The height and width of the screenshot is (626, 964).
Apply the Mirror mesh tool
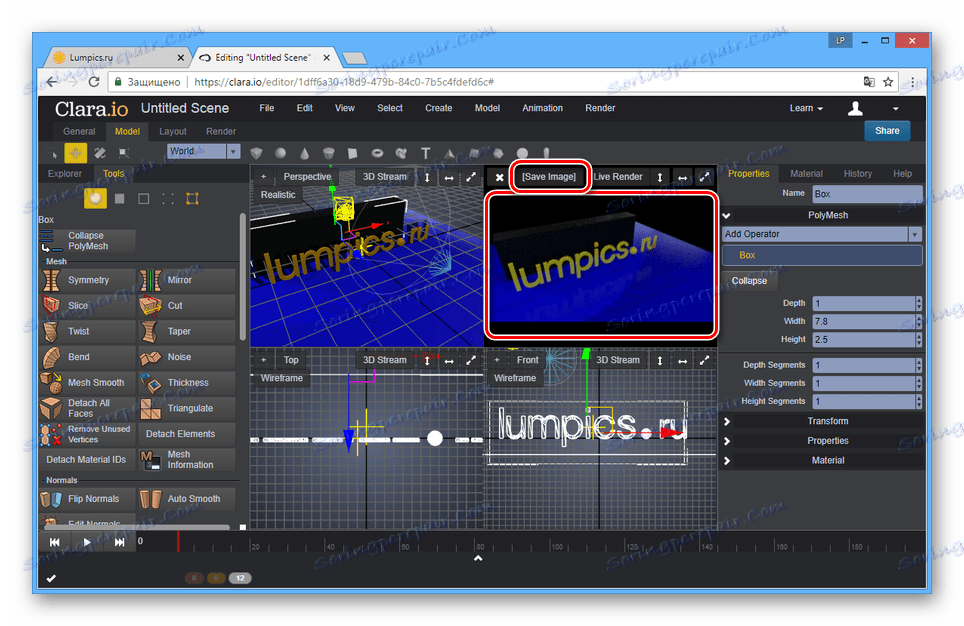pos(187,280)
